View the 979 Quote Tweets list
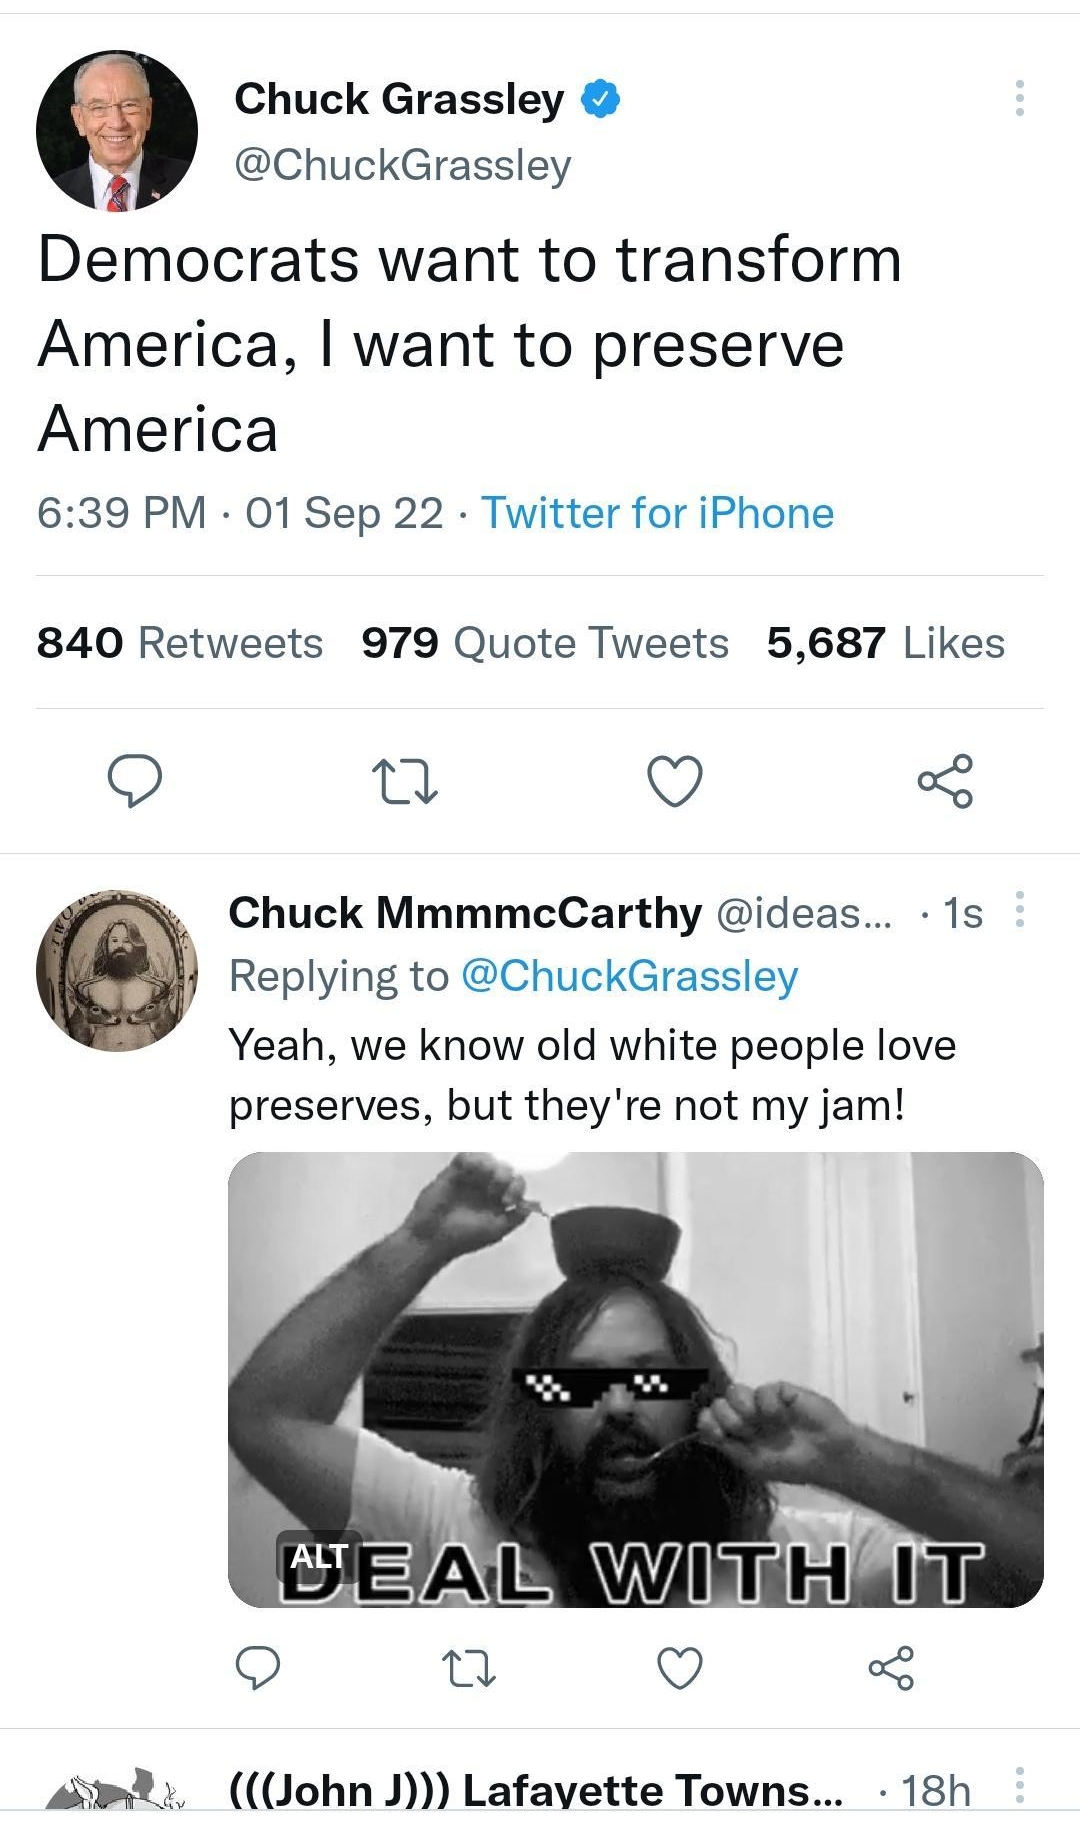 (545, 641)
